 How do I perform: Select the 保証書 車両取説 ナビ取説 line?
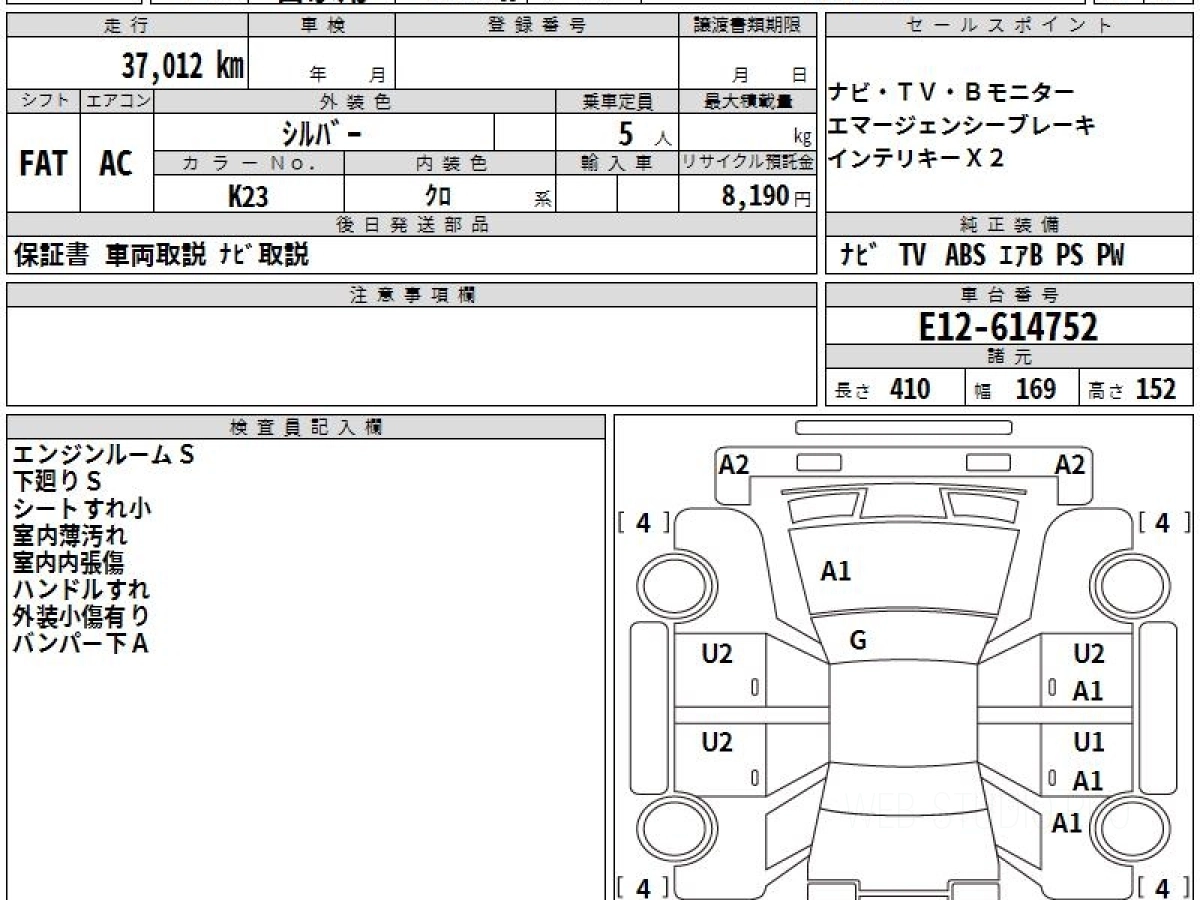point(161,255)
